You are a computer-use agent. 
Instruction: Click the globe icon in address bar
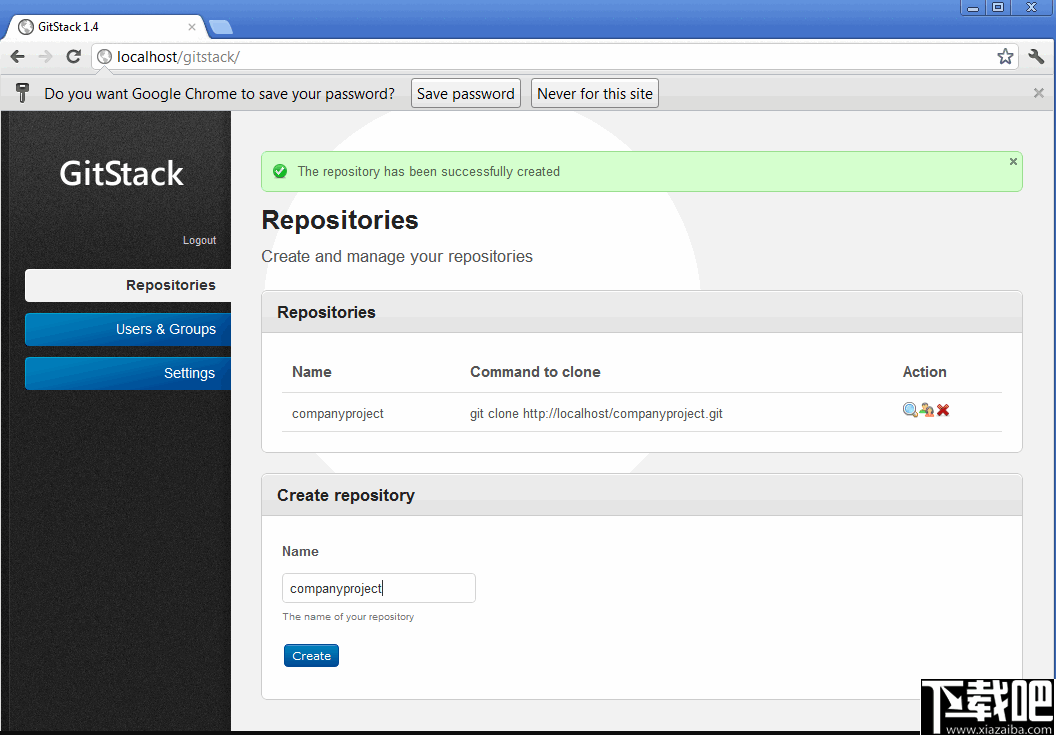(104, 57)
